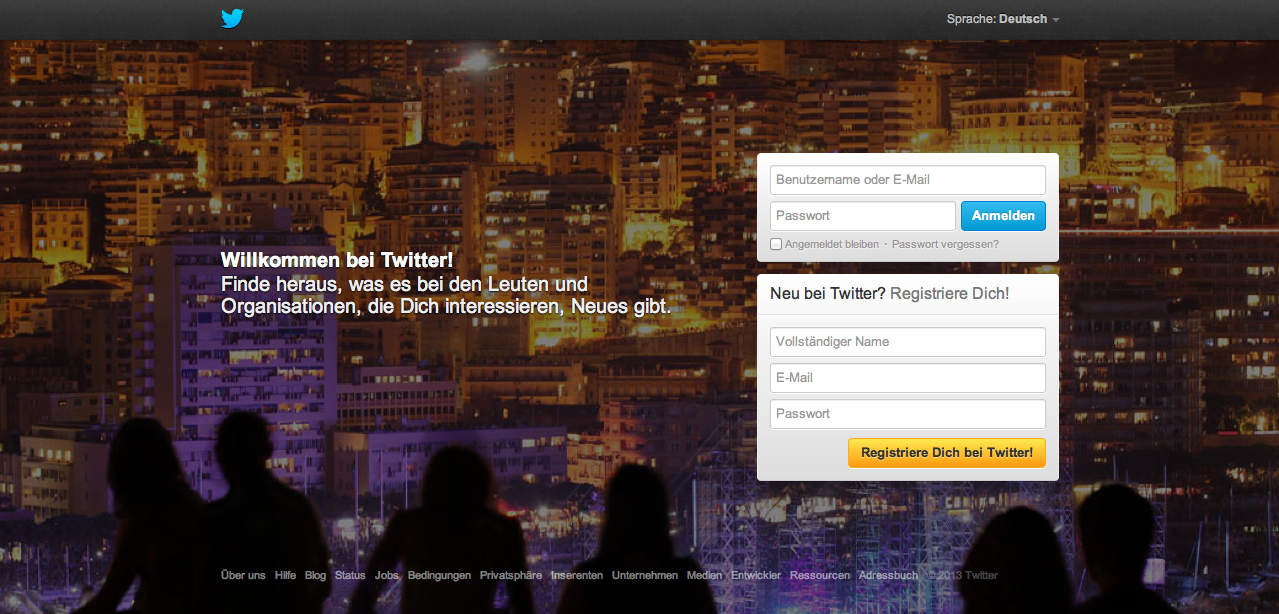
Task: Go to the Adressbuch footer link
Action: point(888,575)
